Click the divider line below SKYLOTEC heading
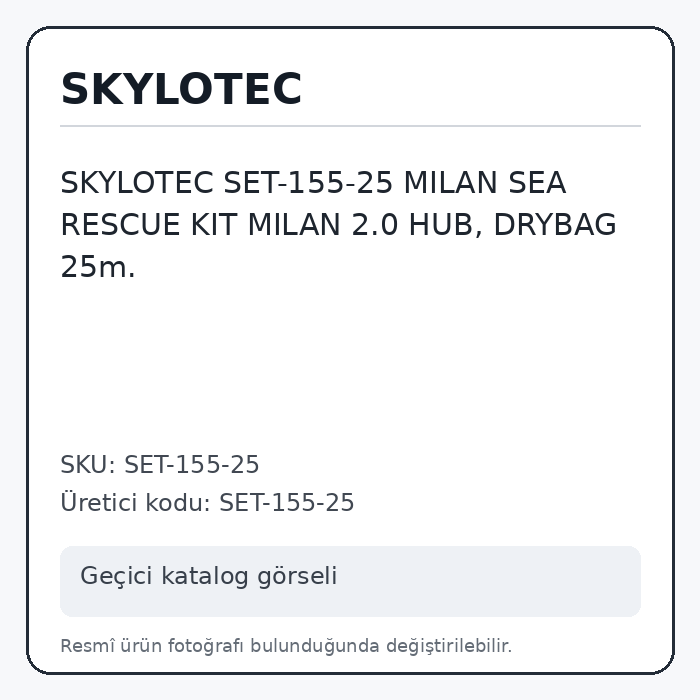The width and height of the screenshot is (700, 700). [x=350, y=126]
